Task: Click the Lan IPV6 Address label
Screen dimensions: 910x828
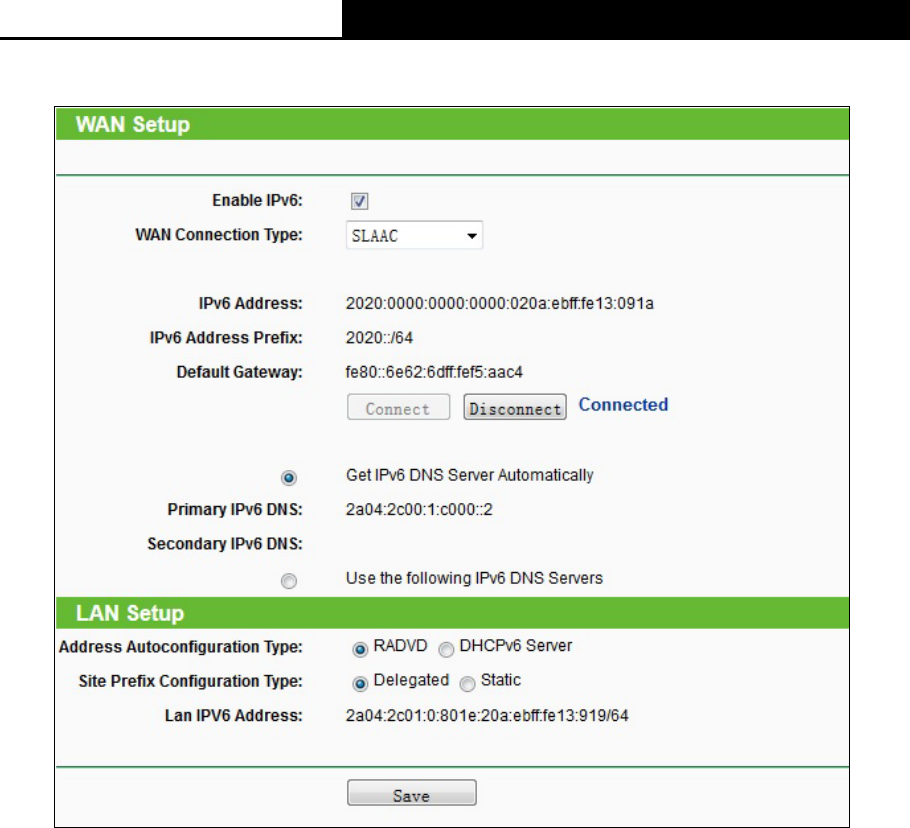Action: click(x=233, y=715)
